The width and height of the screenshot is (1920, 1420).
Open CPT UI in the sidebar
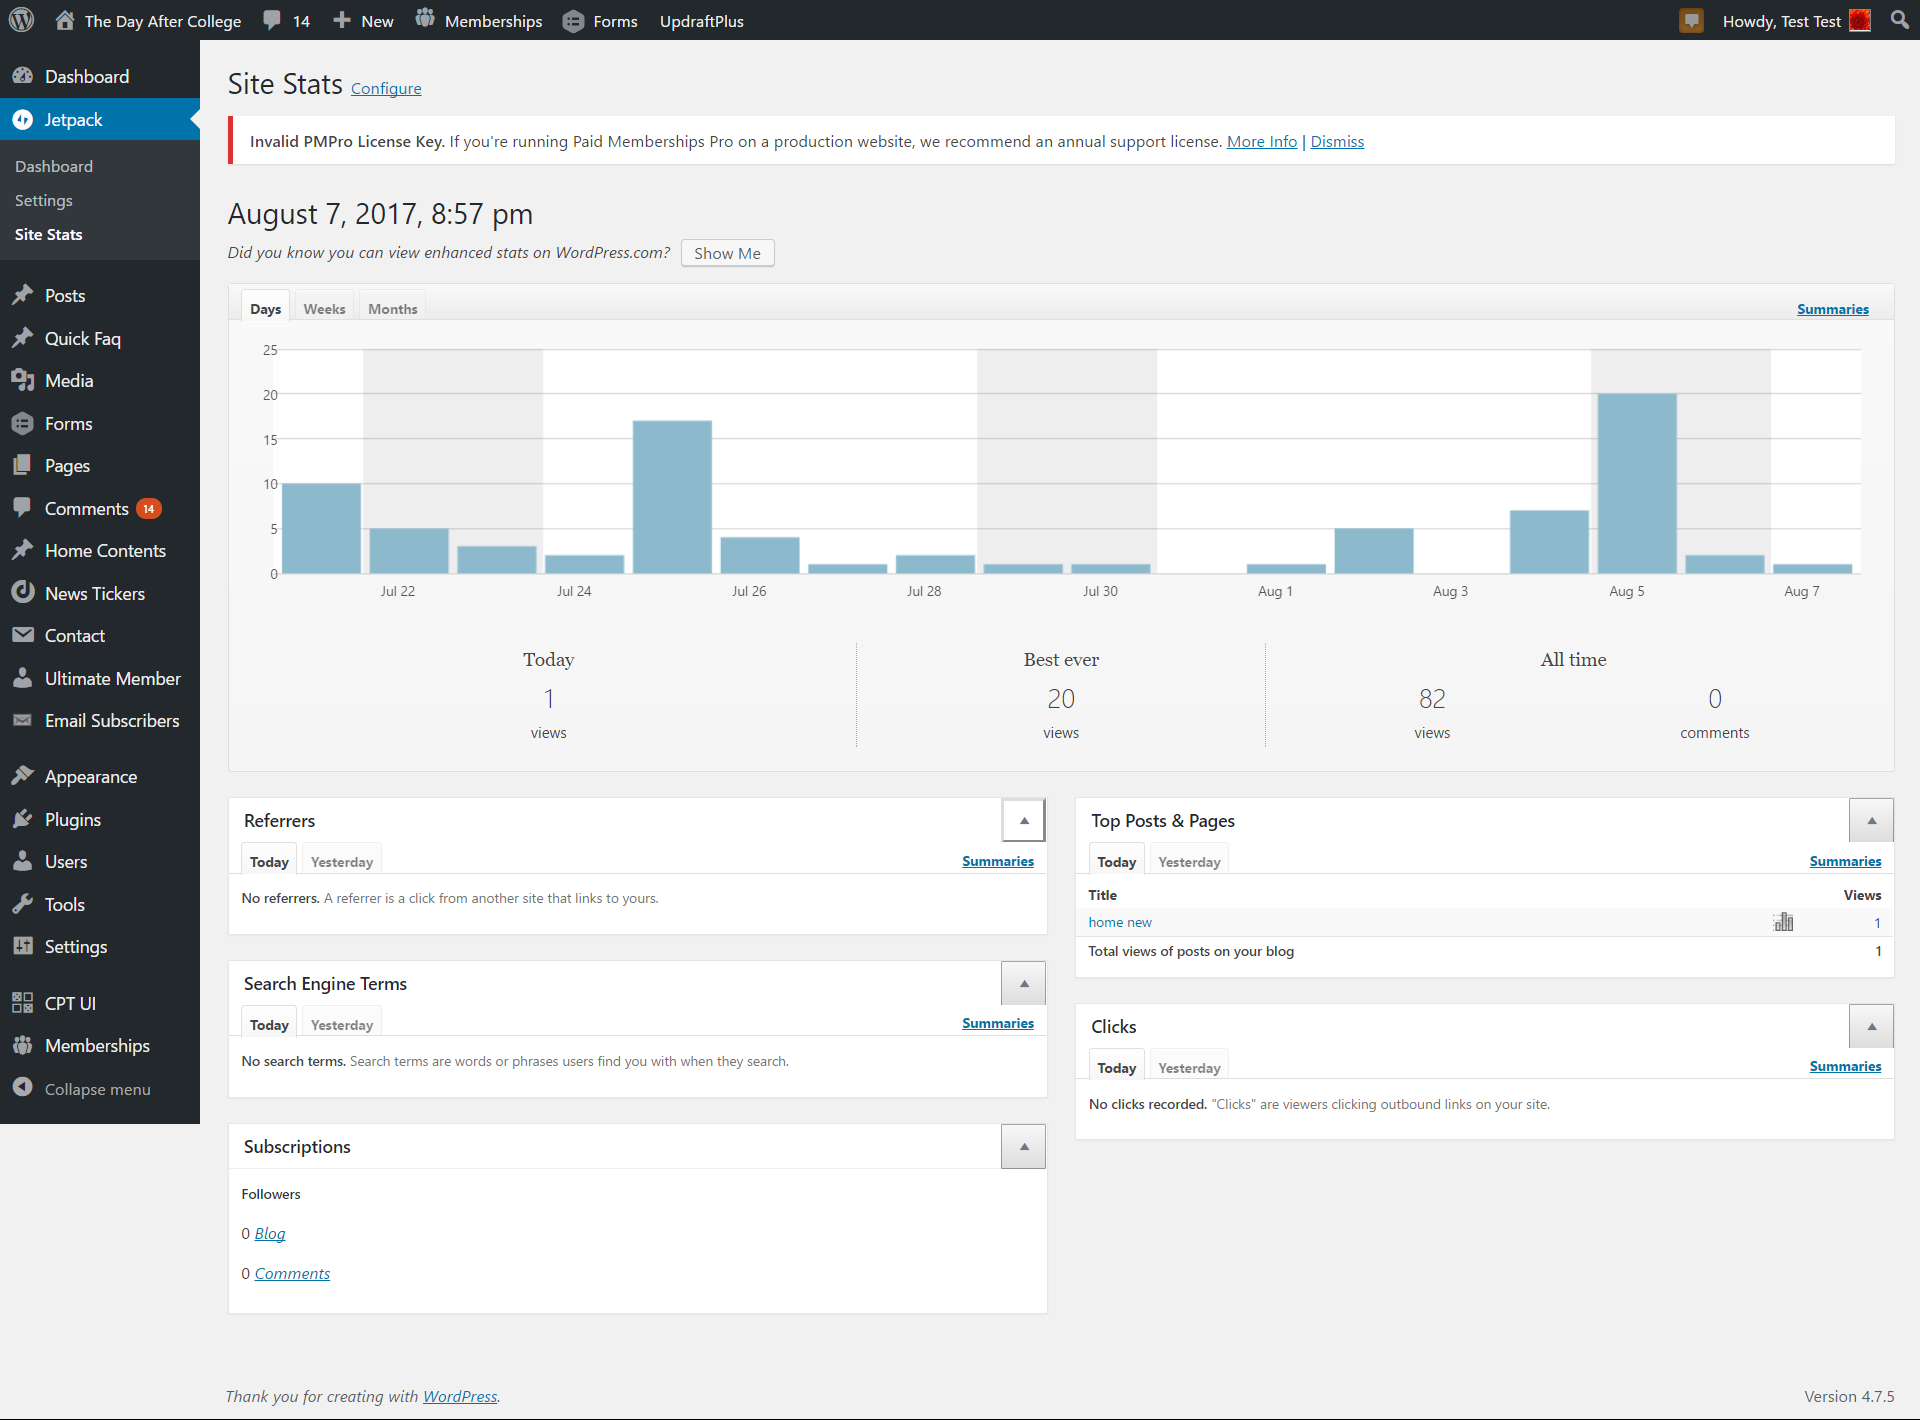click(70, 1004)
